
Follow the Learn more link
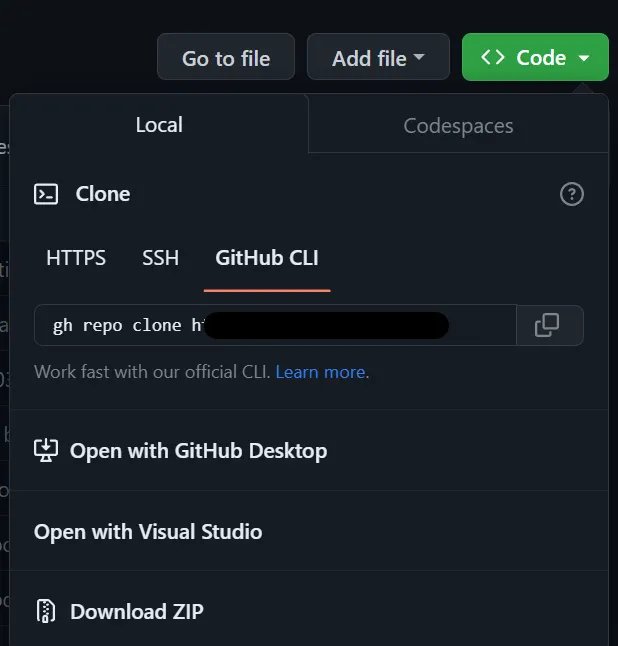(321, 372)
